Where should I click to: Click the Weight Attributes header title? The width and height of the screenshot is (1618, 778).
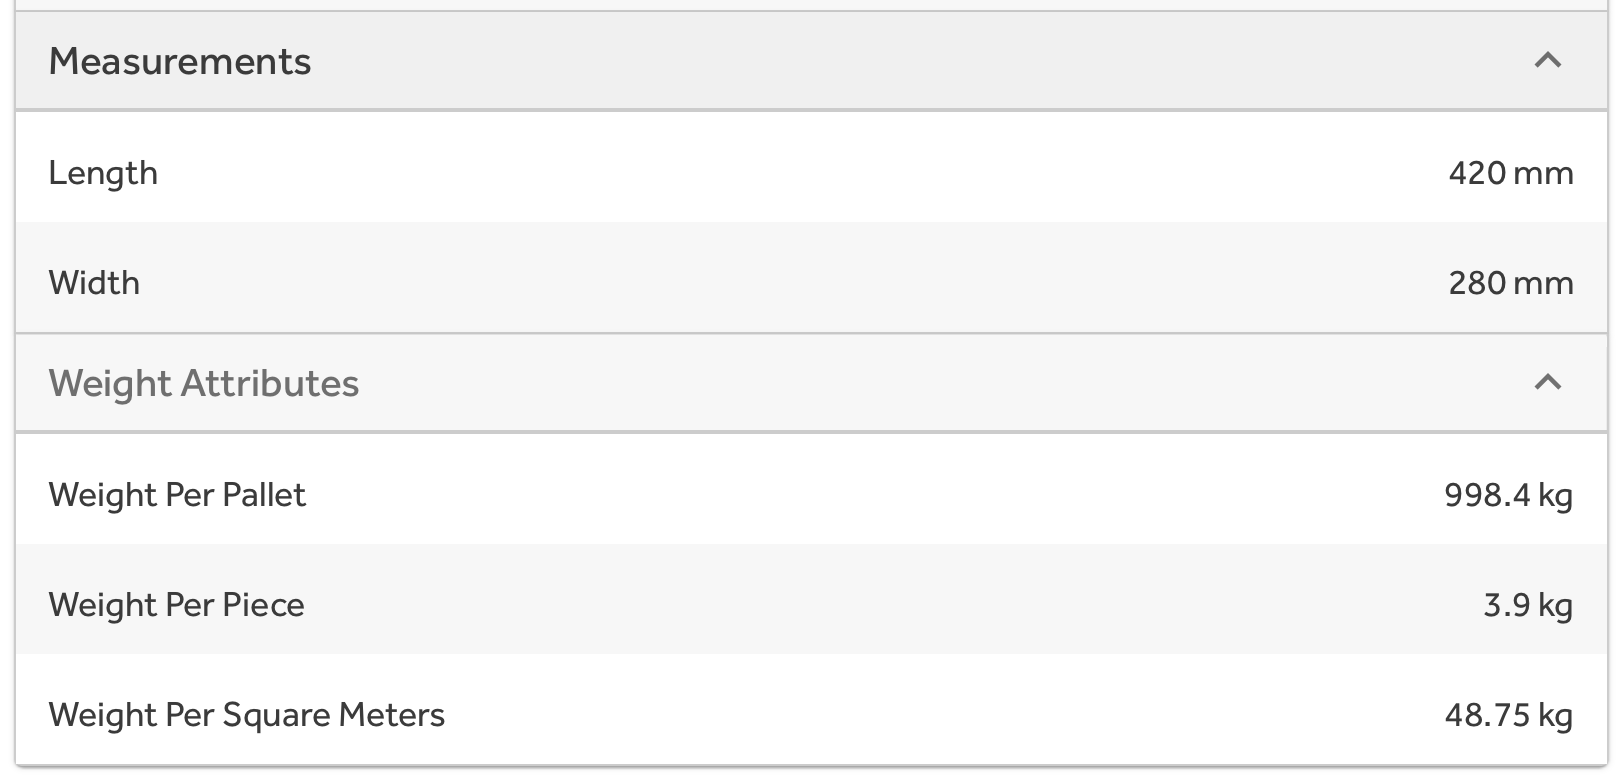click(204, 384)
